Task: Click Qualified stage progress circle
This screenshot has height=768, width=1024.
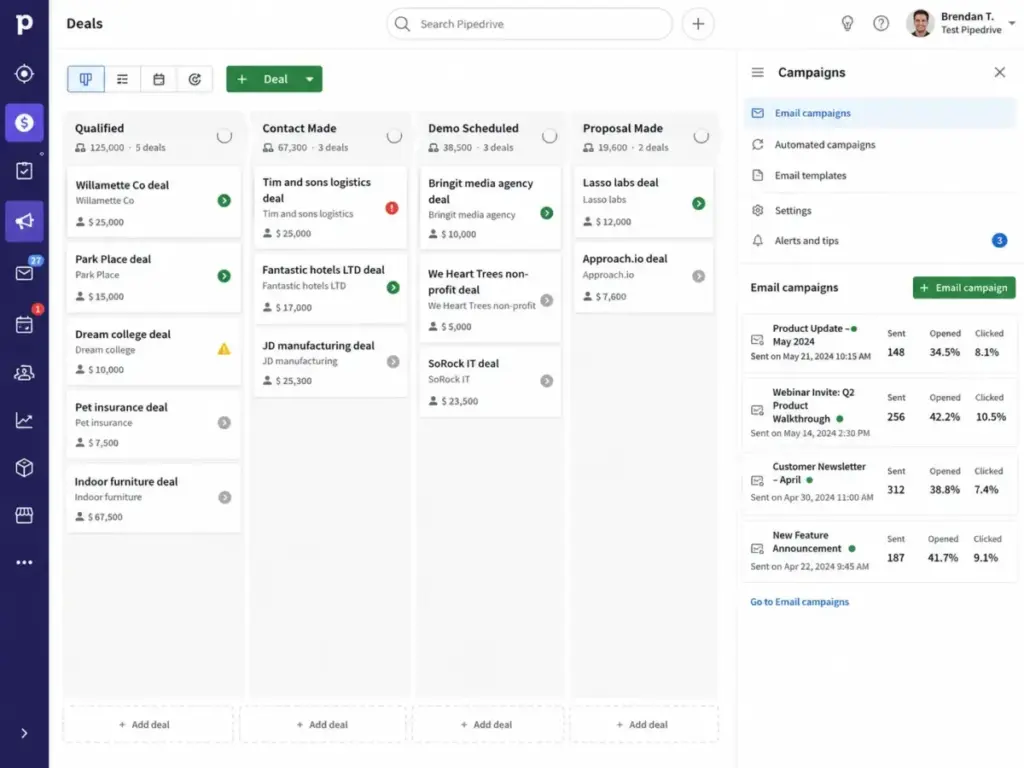Action: (x=224, y=136)
